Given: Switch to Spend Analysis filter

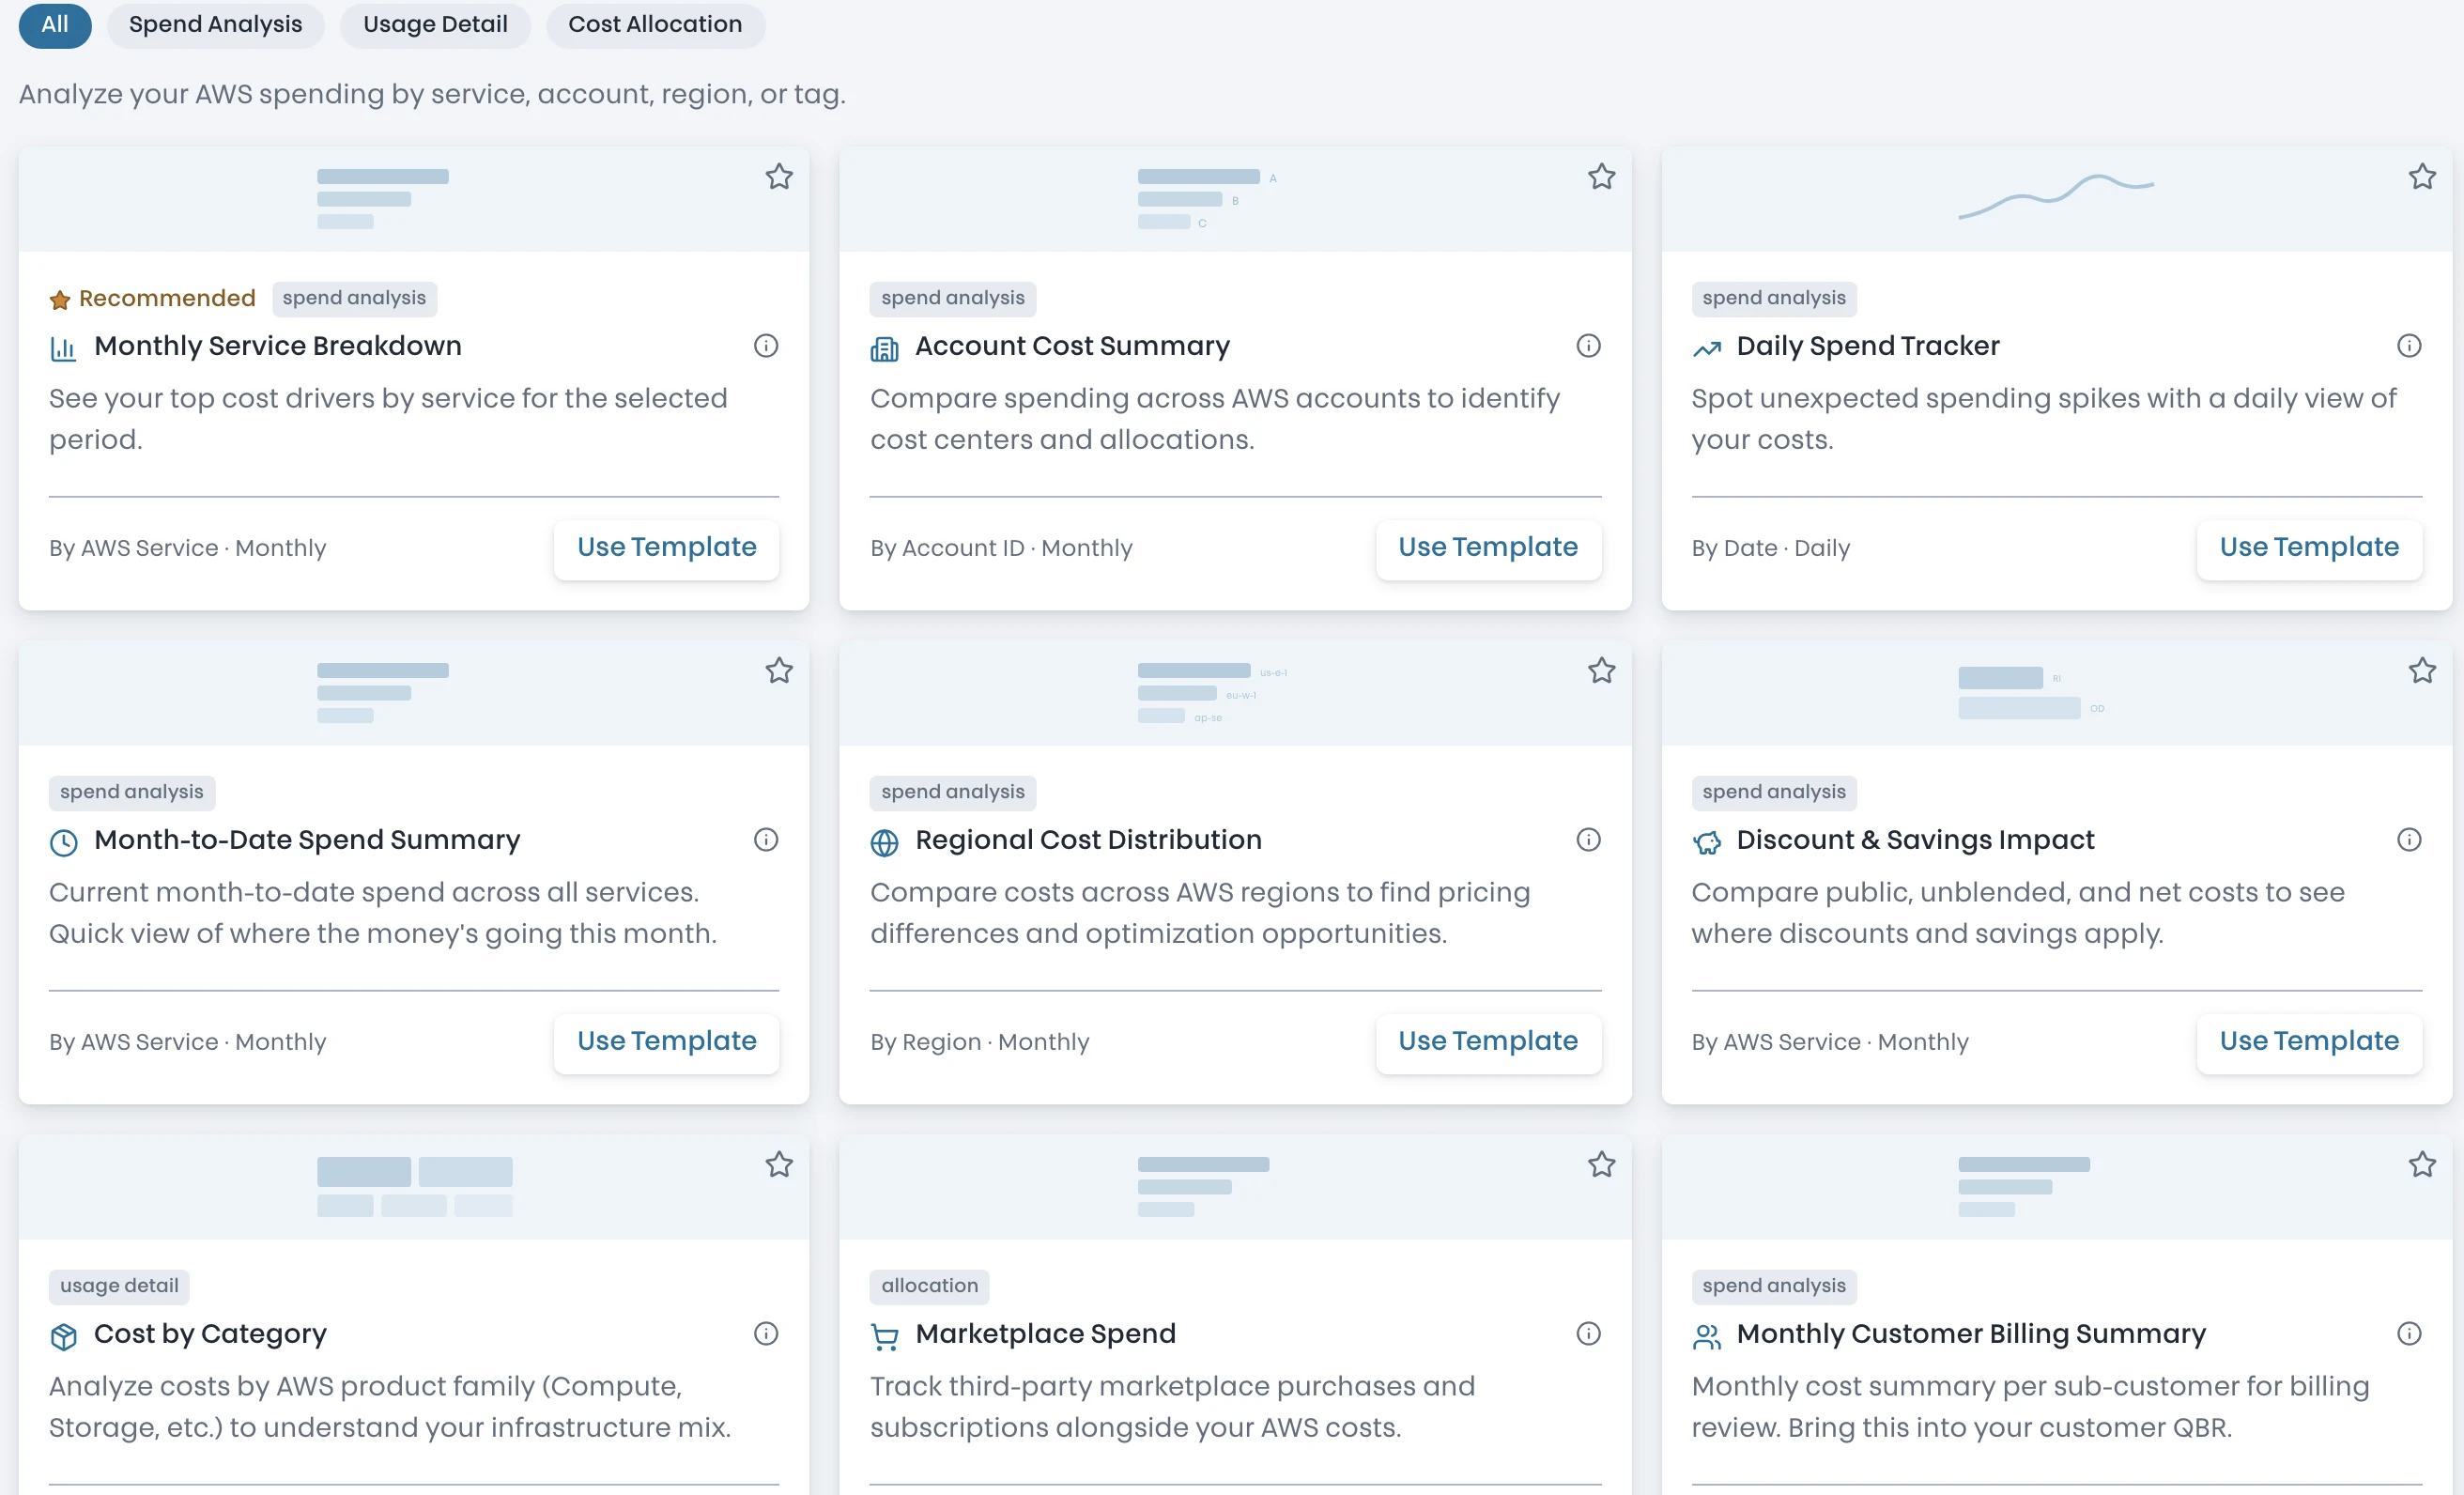Looking at the screenshot, I should [x=215, y=25].
